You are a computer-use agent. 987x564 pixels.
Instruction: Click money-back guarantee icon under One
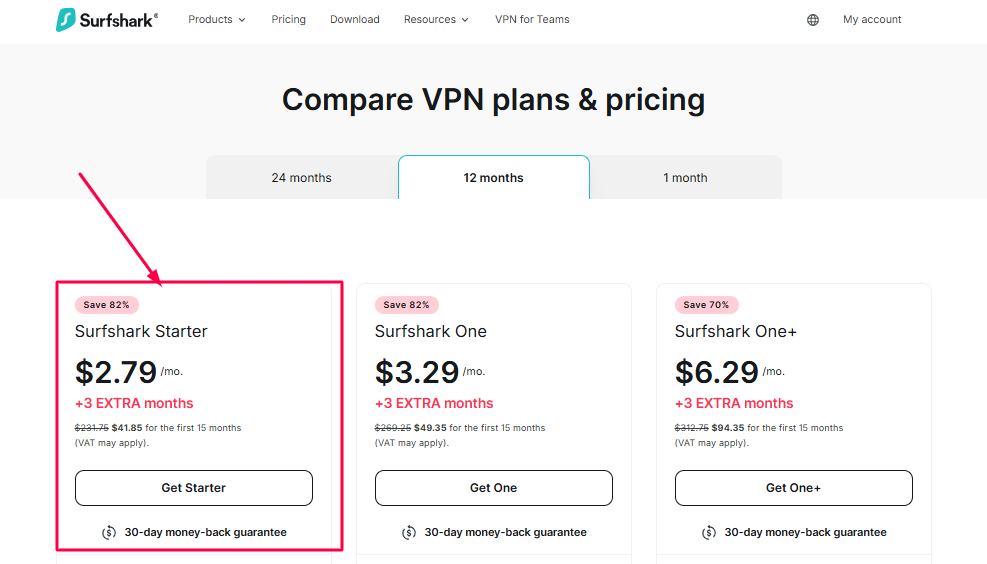410,532
